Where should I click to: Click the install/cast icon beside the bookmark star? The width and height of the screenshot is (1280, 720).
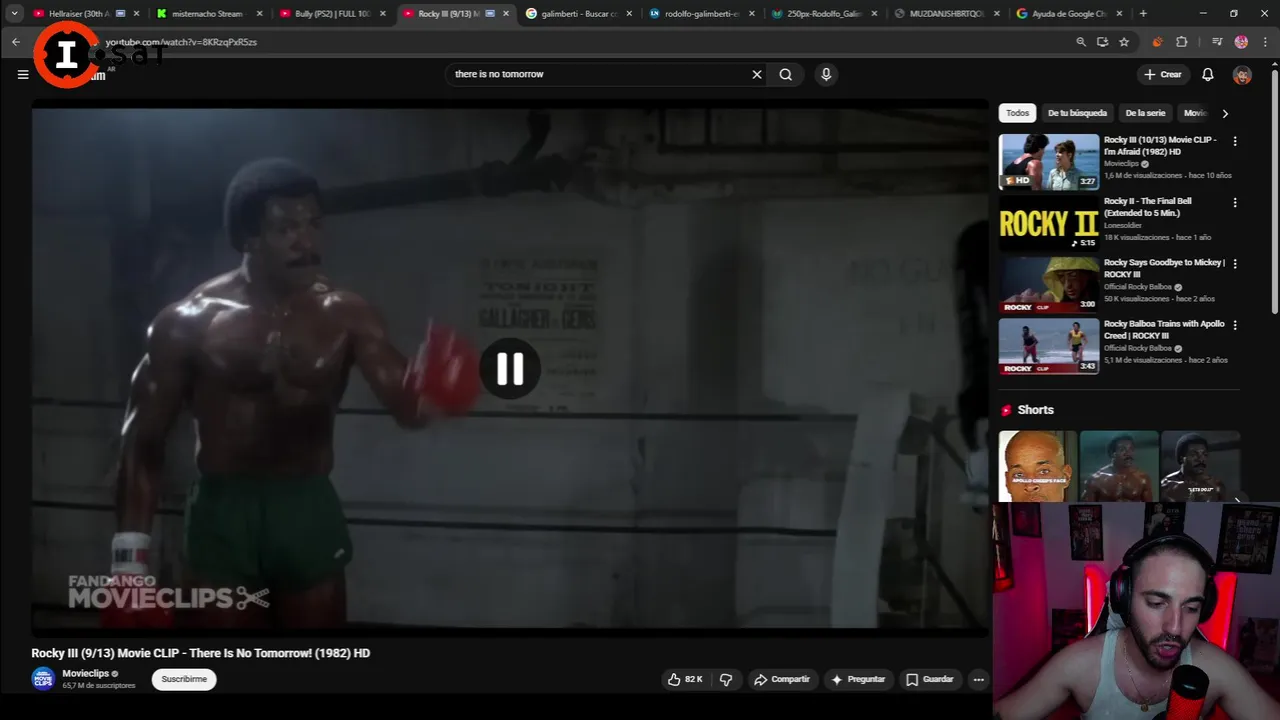(1102, 42)
